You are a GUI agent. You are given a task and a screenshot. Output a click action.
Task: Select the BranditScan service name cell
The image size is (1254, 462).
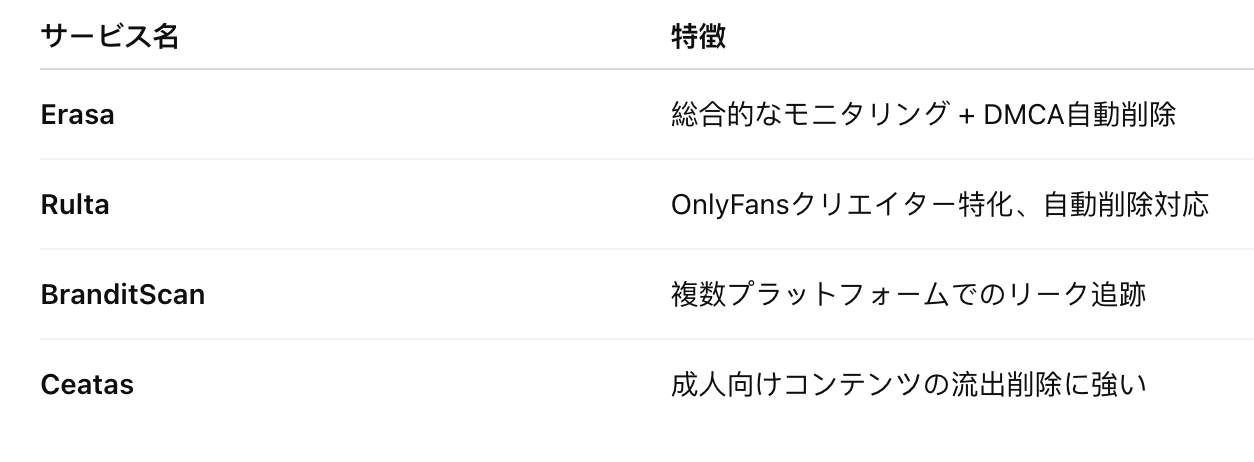tap(122, 295)
